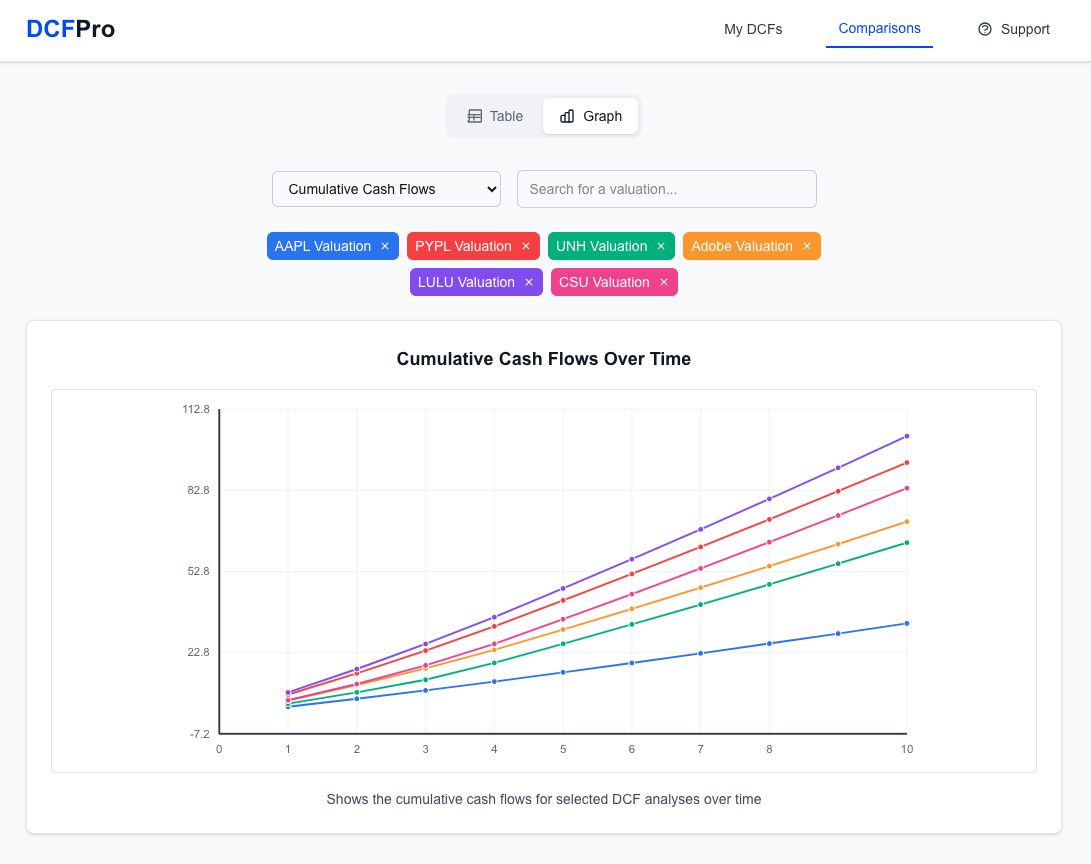The height and width of the screenshot is (864, 1091).
Task: Click the chart description caption text
Action: [543, 799]
